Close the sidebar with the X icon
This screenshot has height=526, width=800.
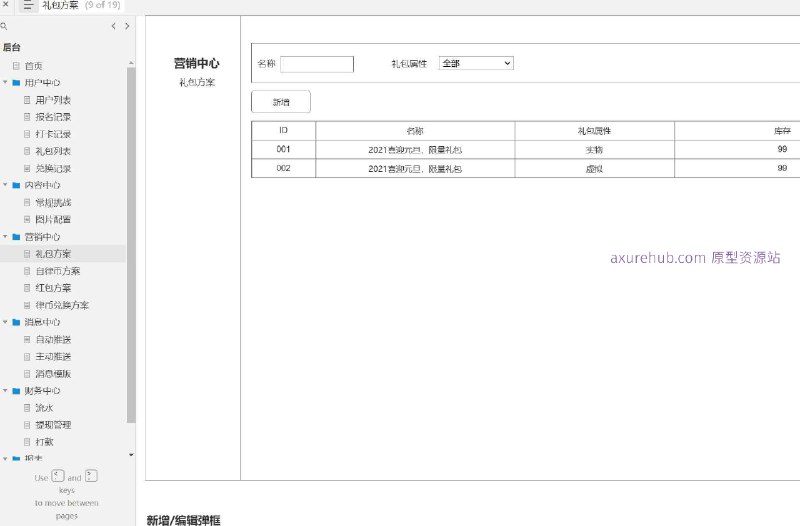pyautogui.click(x=6, y=4)
